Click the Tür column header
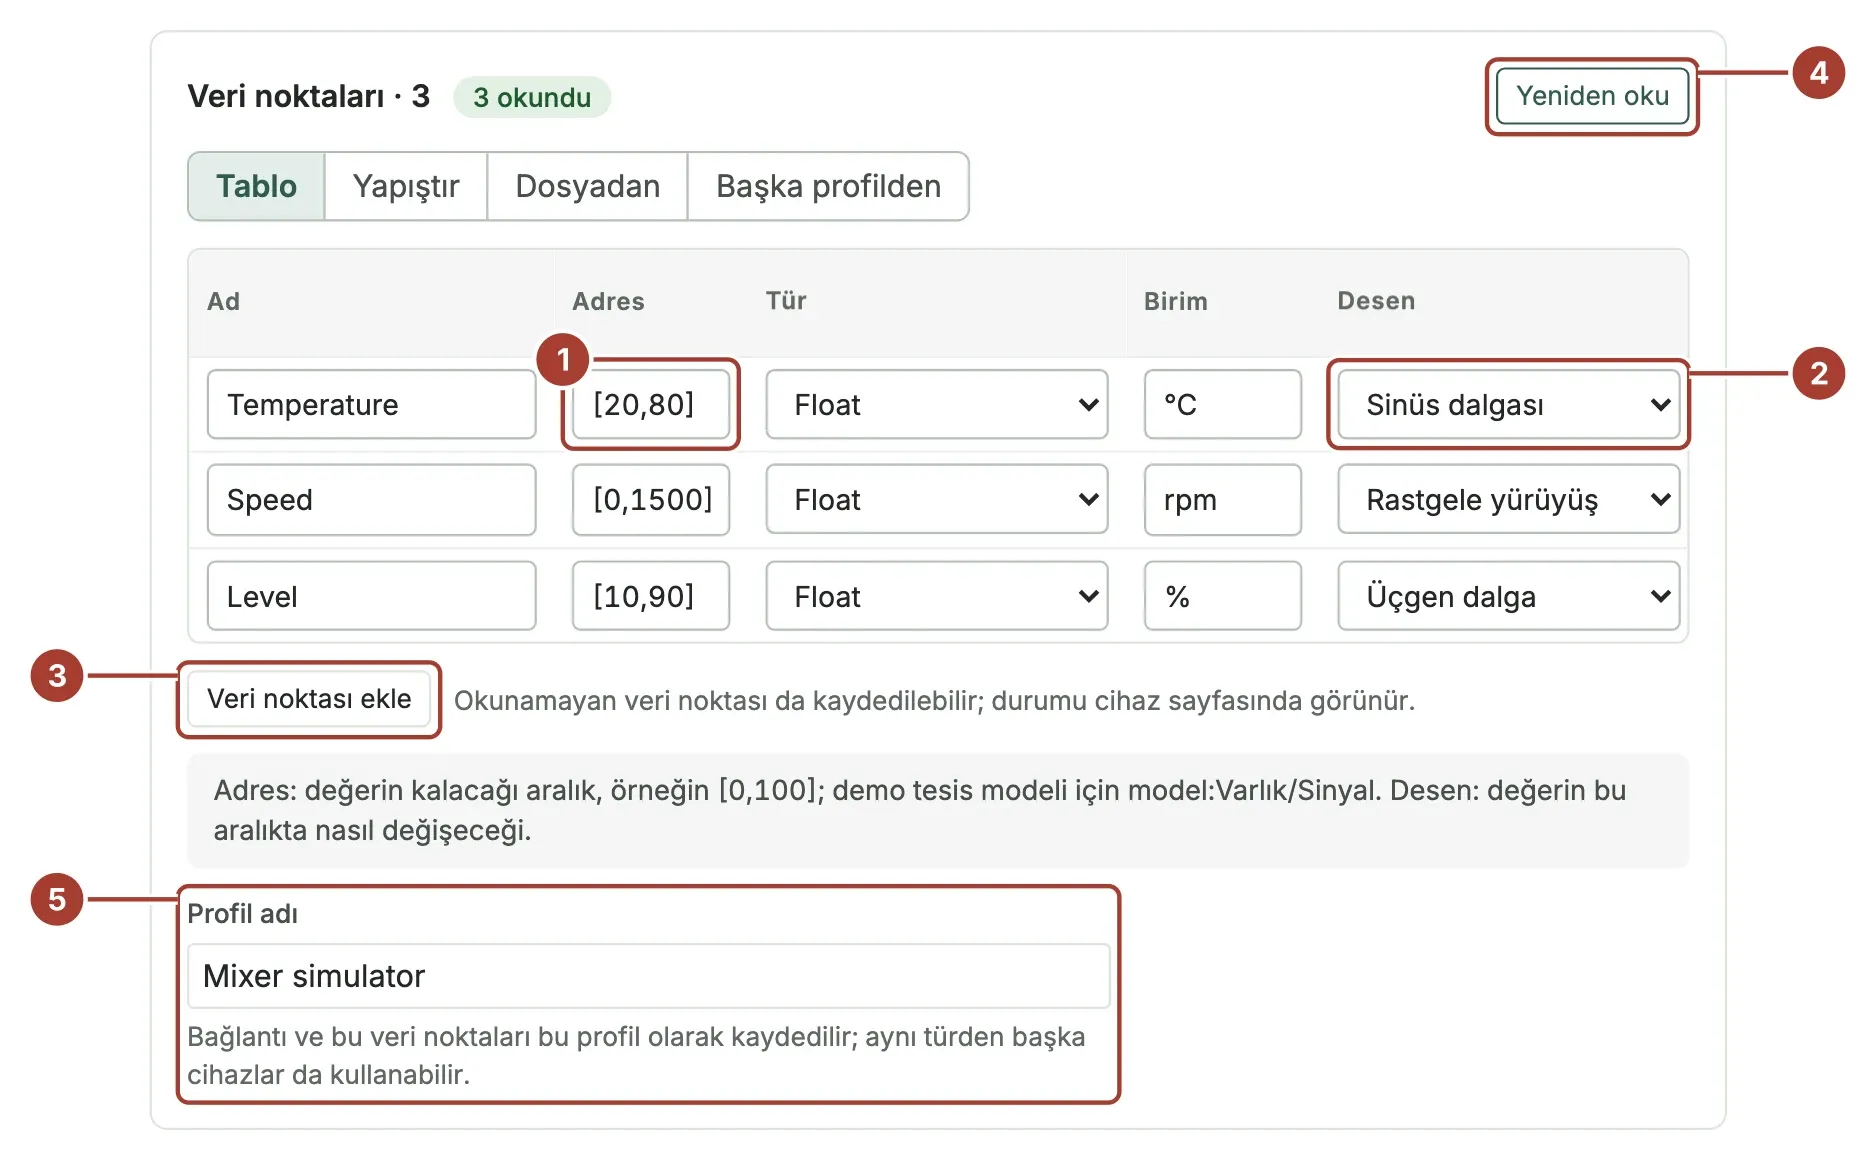 pos(786,301)
